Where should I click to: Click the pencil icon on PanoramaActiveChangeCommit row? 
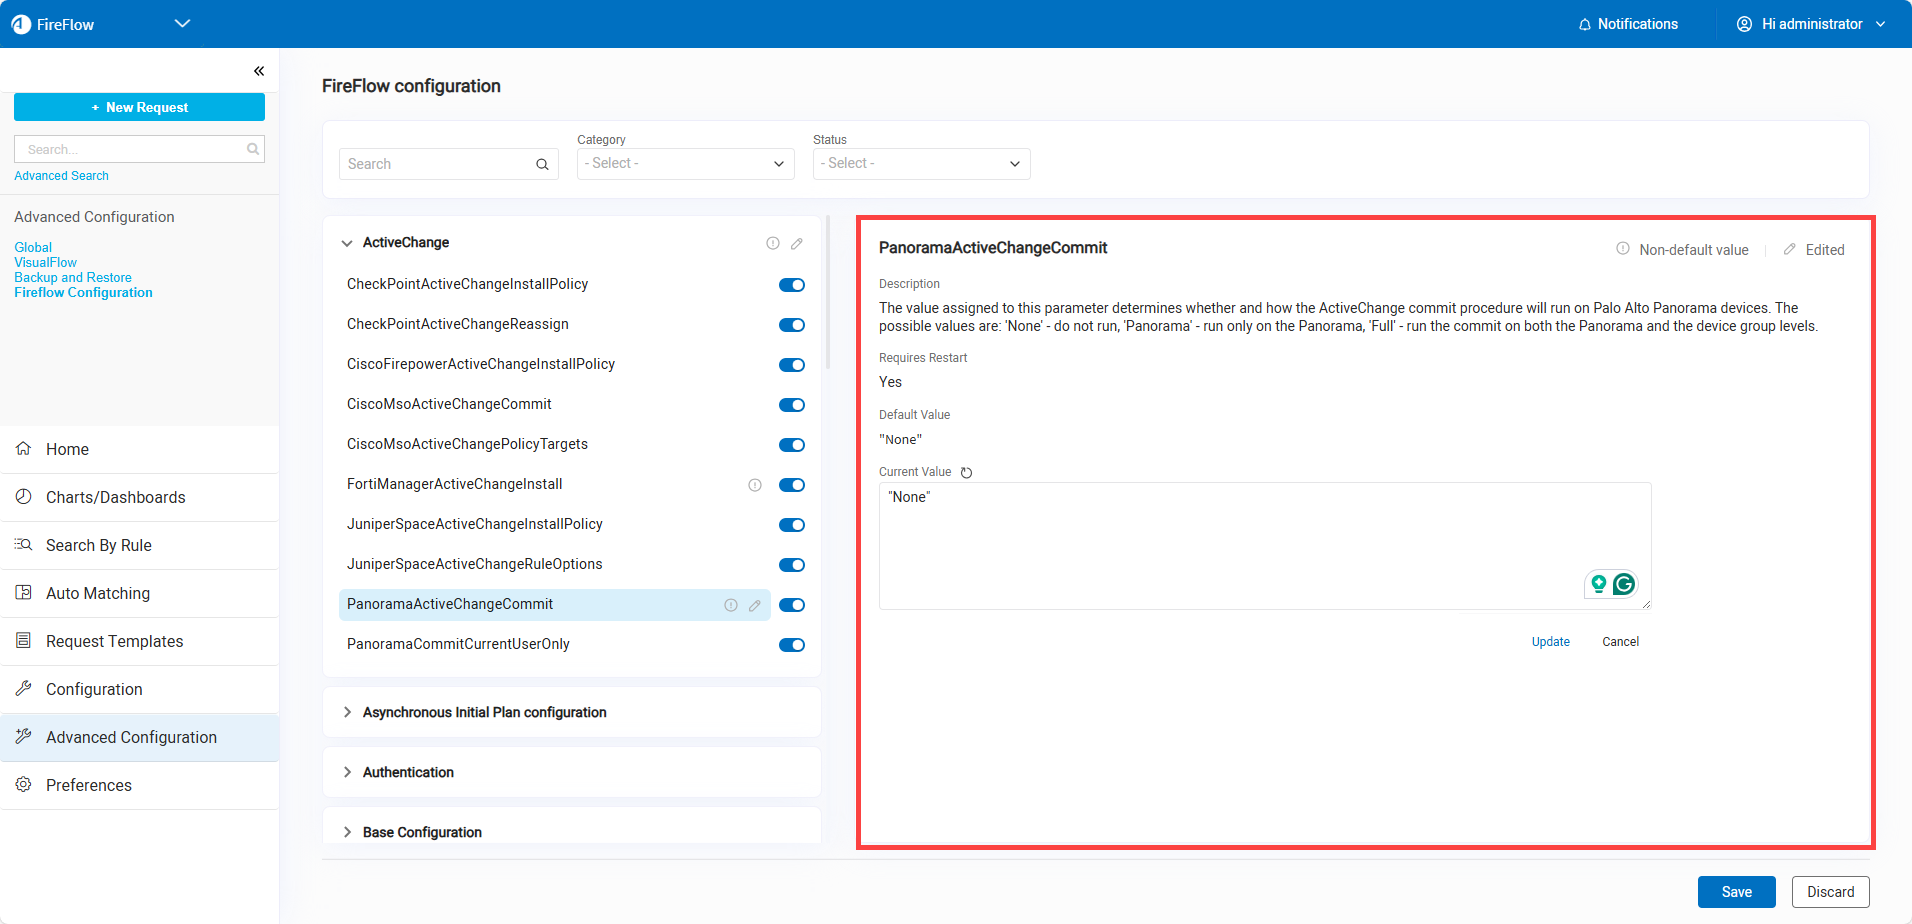point(755,605)
